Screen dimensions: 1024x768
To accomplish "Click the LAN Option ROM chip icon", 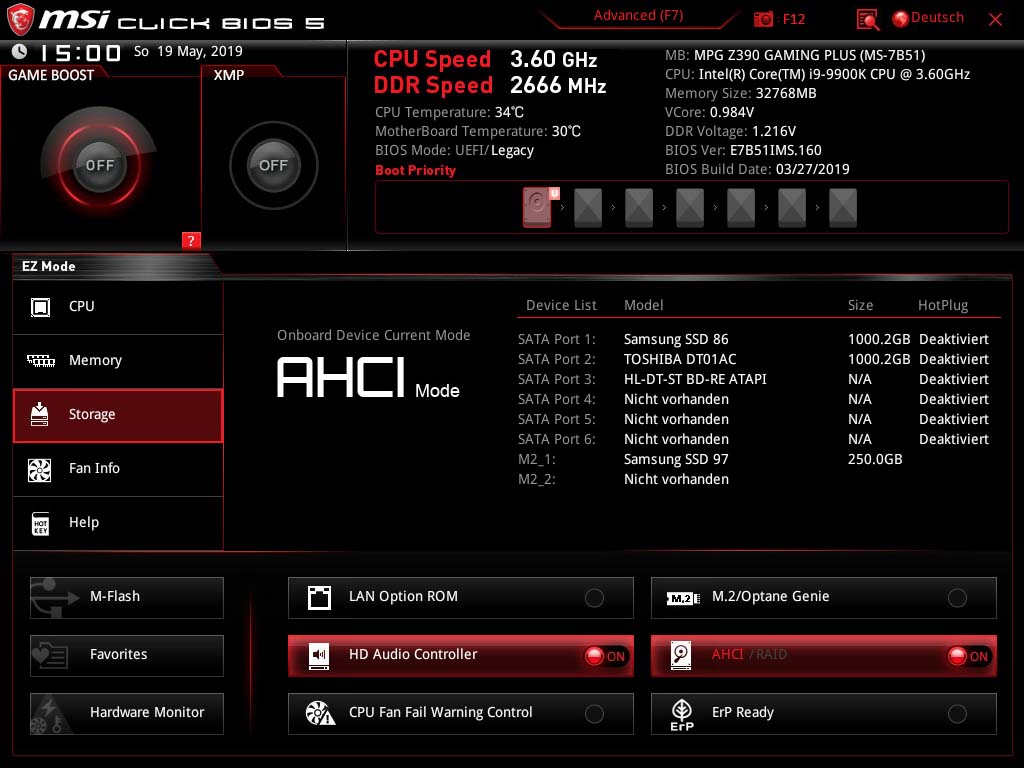I will pos(319,598).
